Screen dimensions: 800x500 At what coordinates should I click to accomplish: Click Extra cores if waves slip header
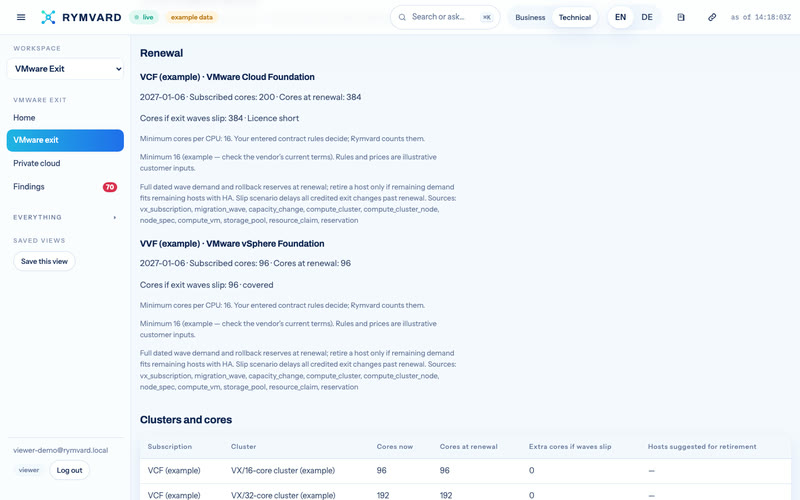[570, 446]
